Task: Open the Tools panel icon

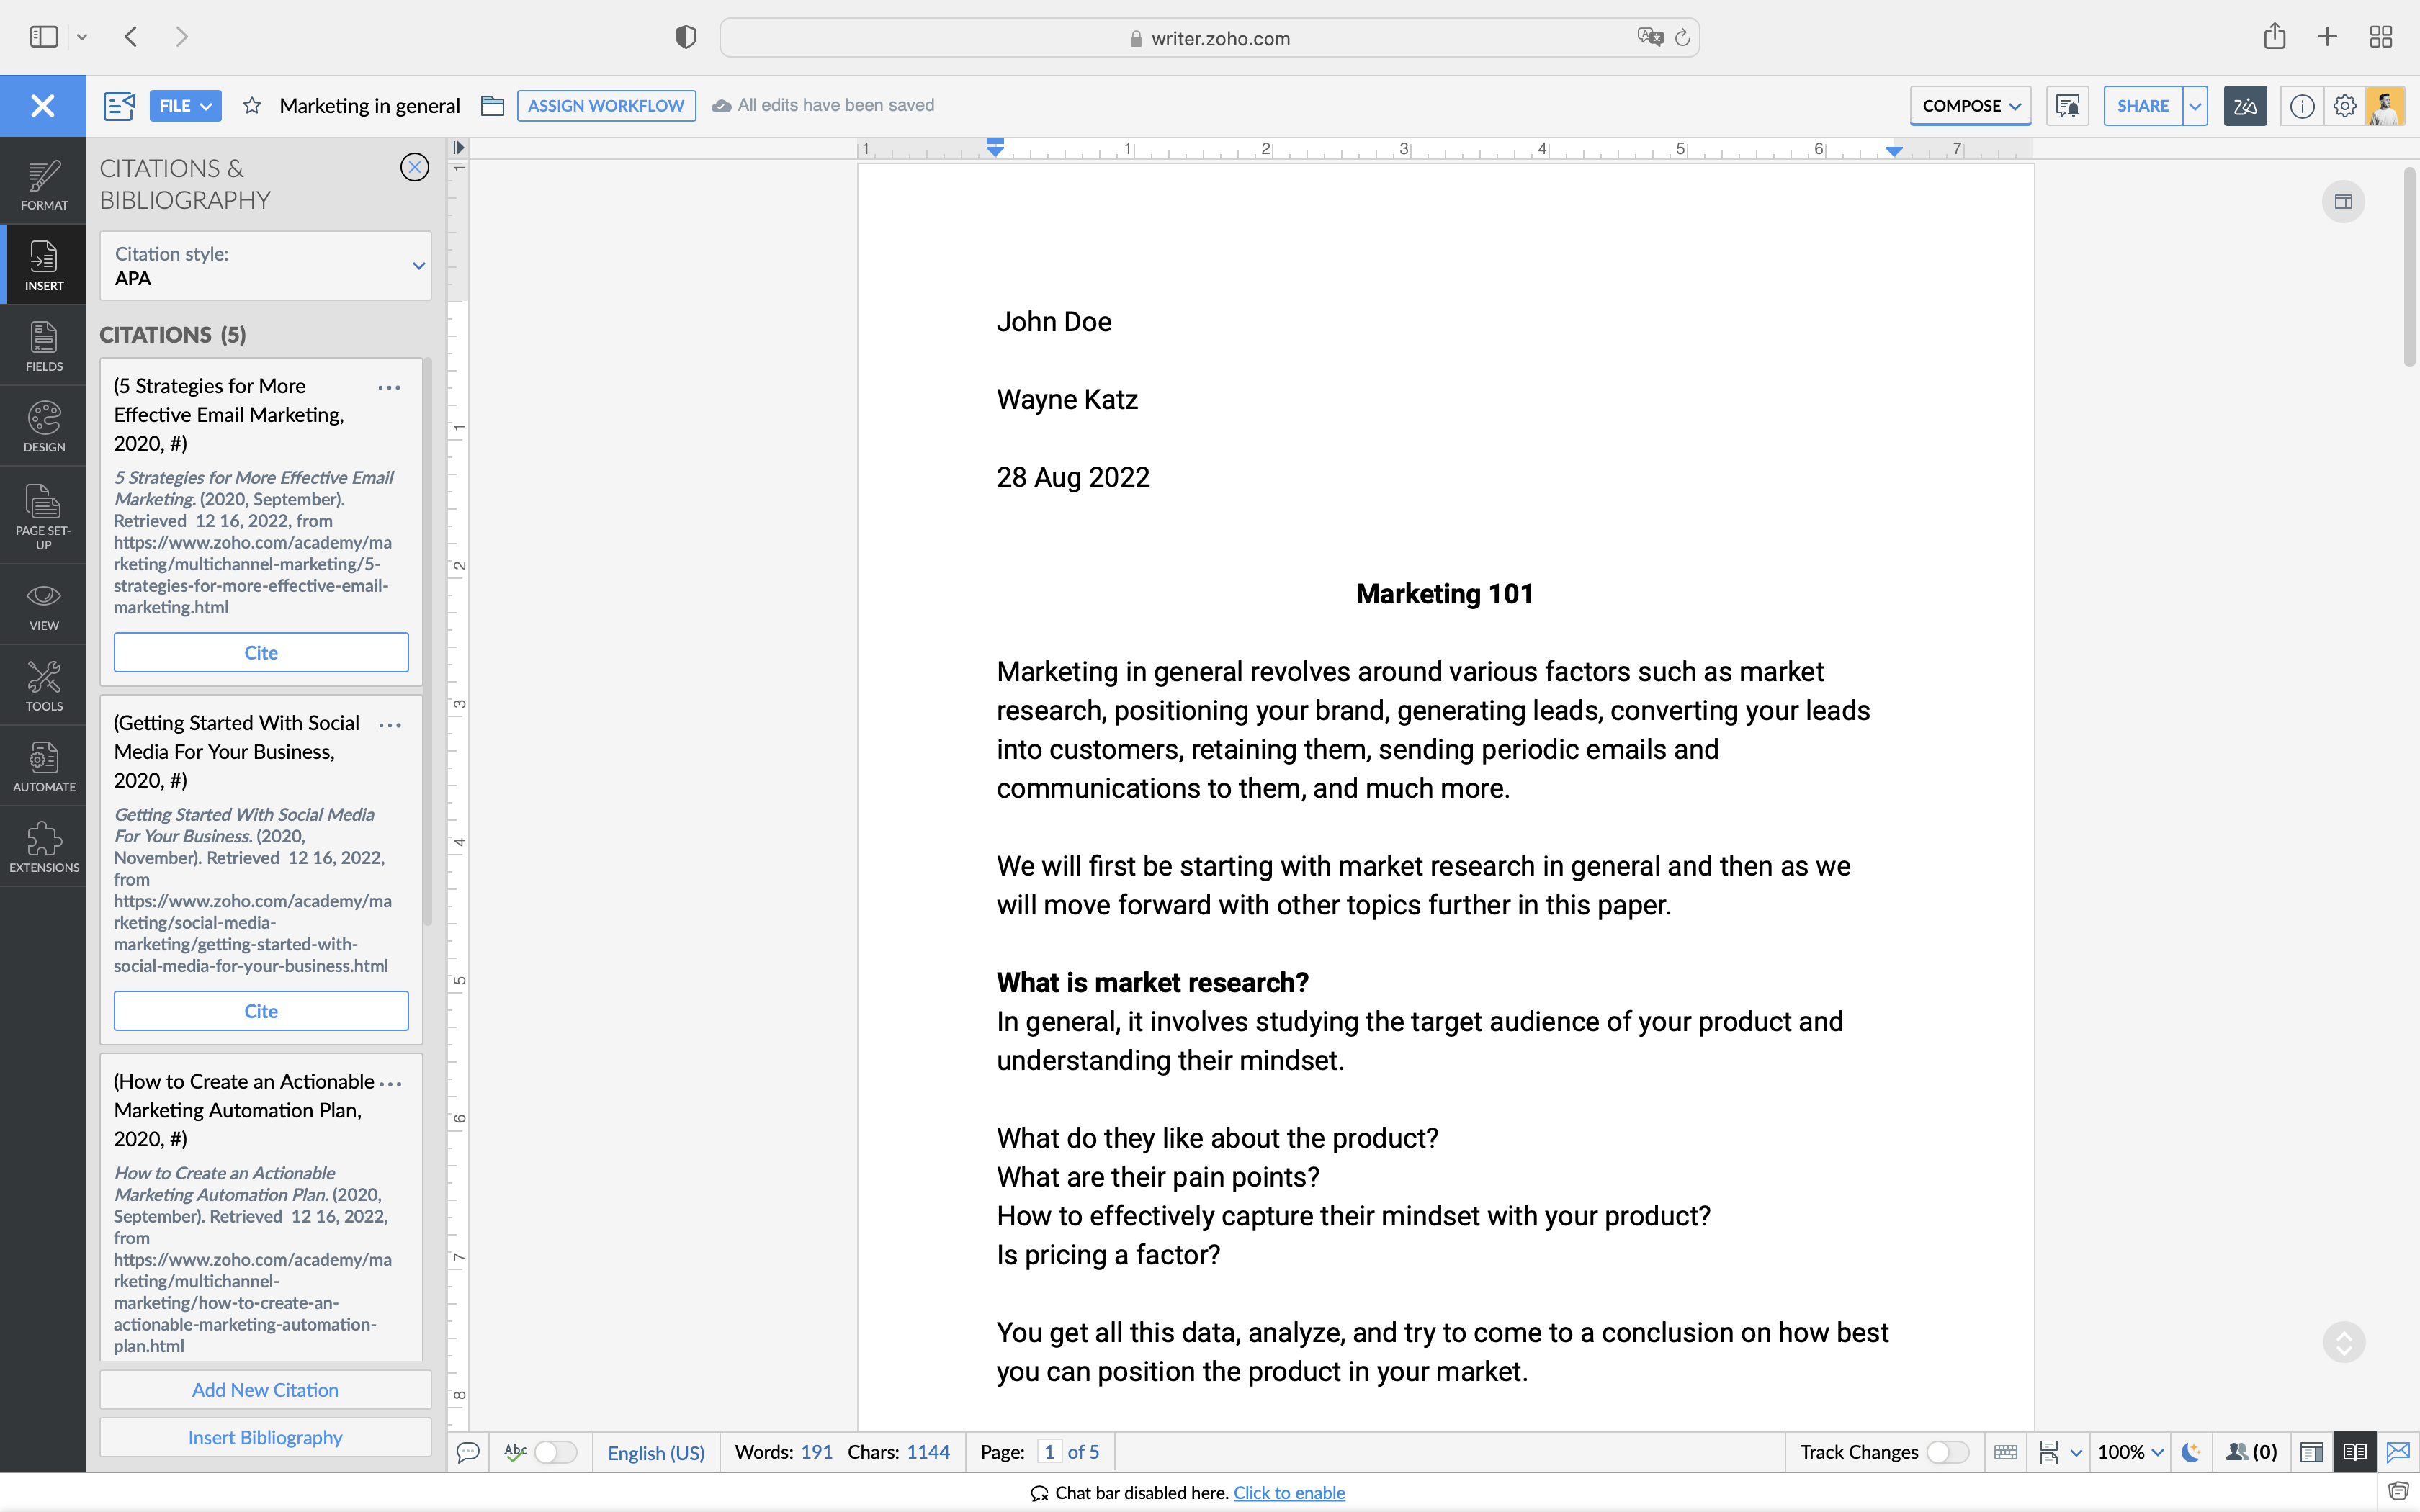Action: pos(43,685)
